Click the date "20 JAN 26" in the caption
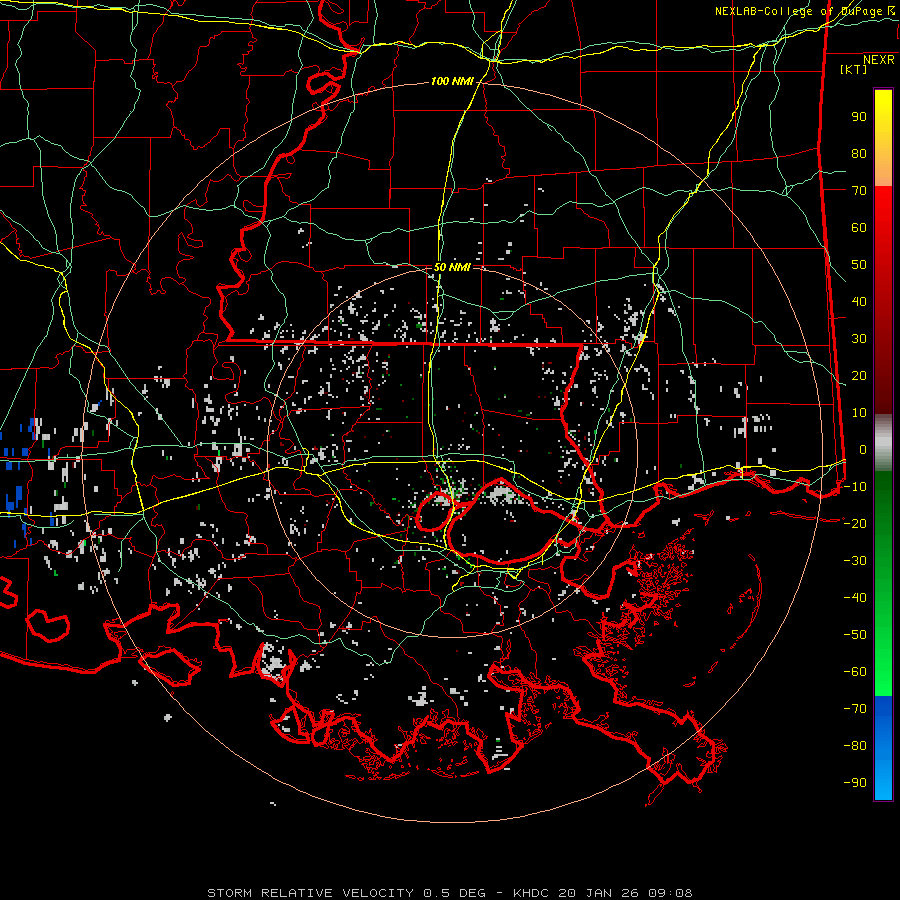Image resolution: width=900 pixels, height=900 pixels. (599, 893)
